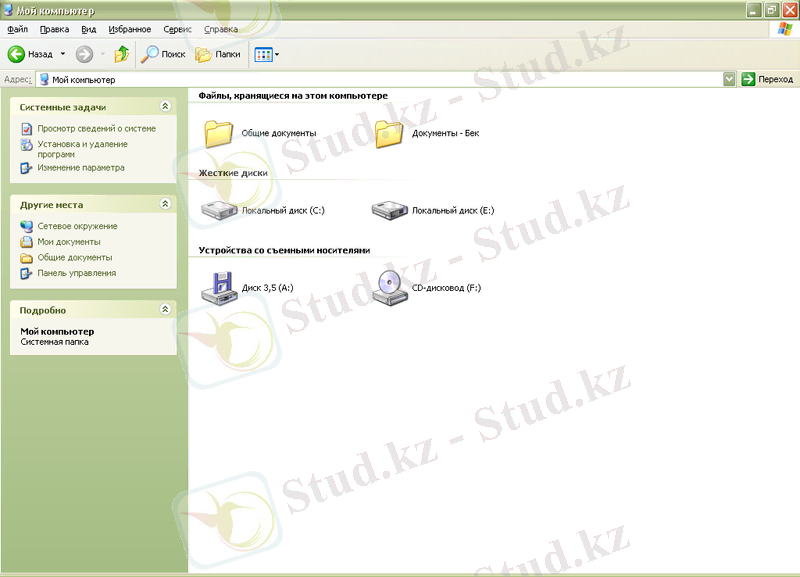Image resolution: width=800 pixels, height=577 pixels.
Task: Go up one folder level icon
Action: 122,54
